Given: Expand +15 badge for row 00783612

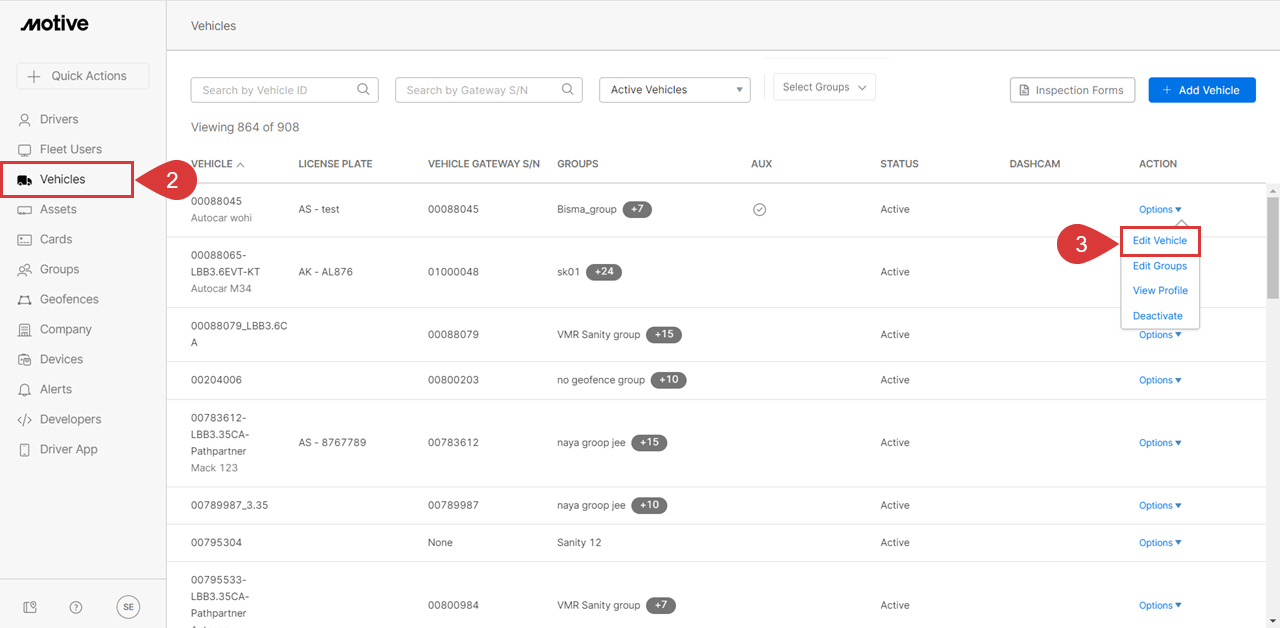Looking at the screenshot, I should pos(649,442).
